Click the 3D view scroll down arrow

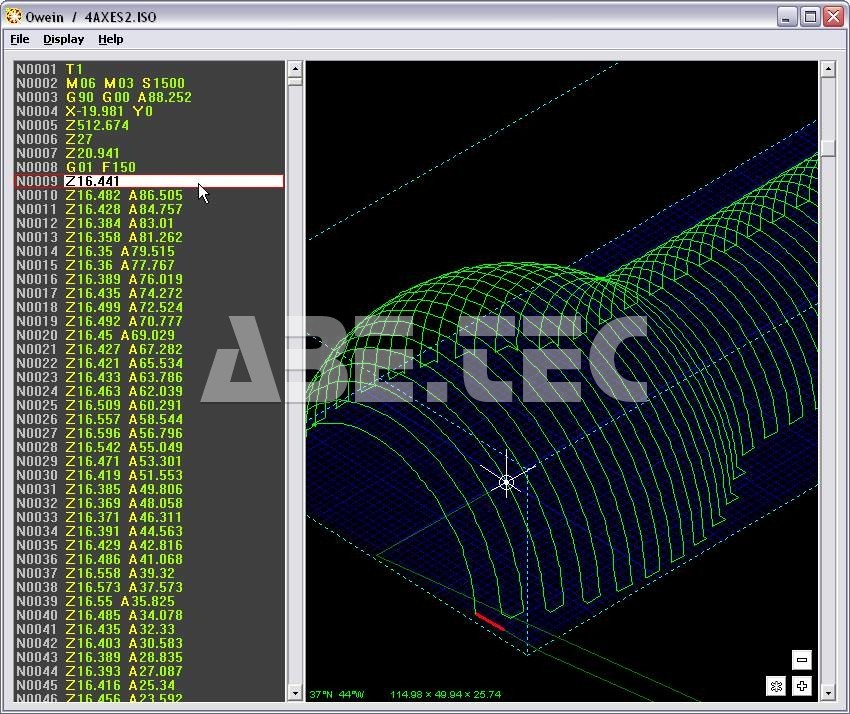click(828, 693)
